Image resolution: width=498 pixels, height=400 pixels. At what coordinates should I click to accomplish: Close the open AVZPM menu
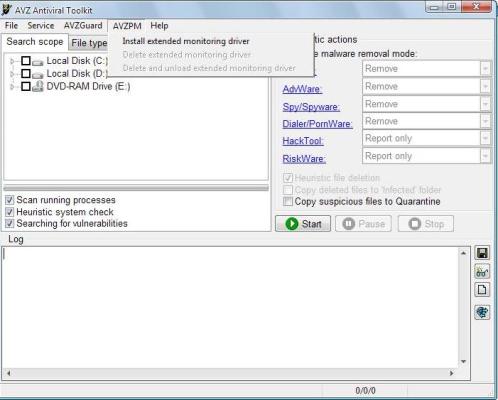(127, 26)
